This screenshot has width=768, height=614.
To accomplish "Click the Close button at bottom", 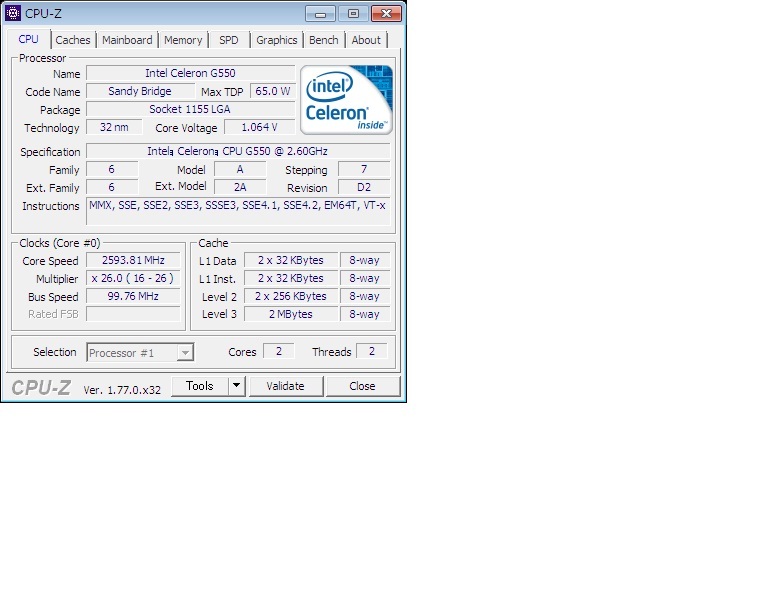I will 362,386.
